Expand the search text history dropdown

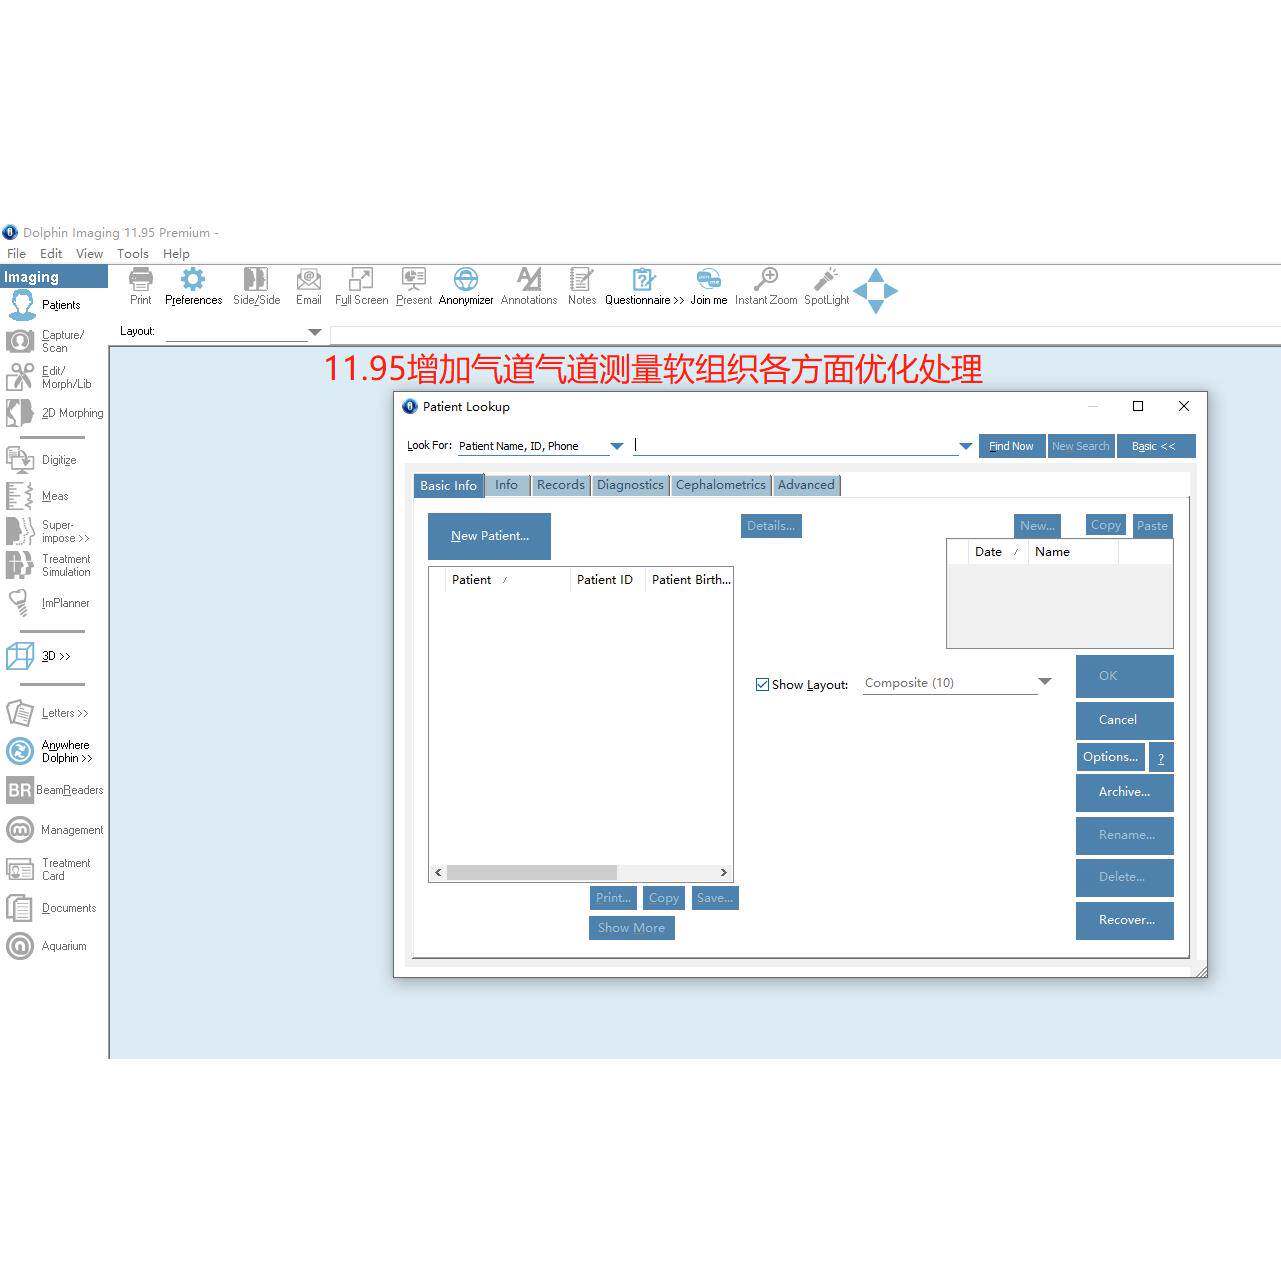pos(966,446)
